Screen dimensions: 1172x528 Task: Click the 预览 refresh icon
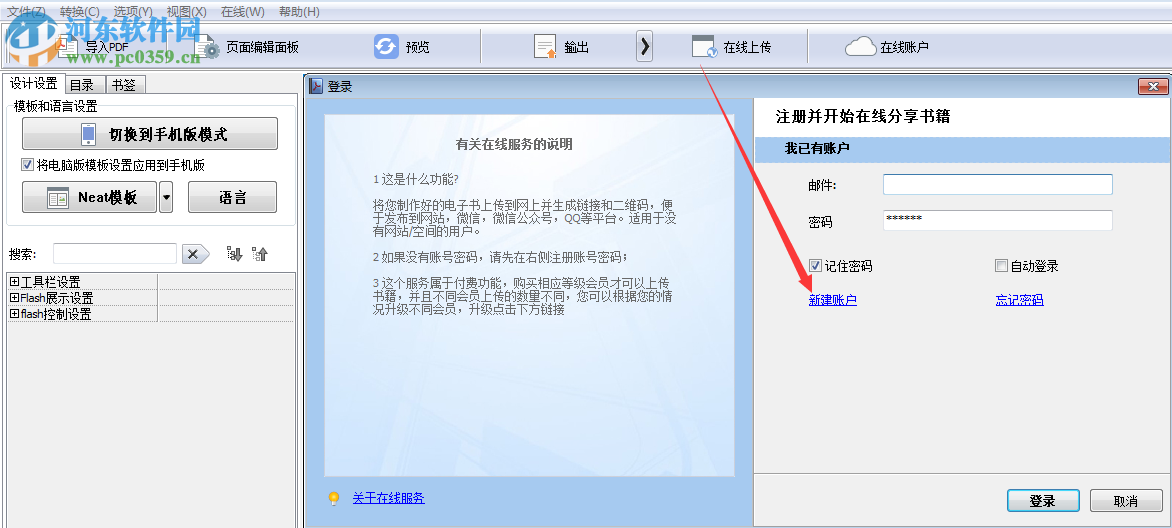pyautogui.click(x=386, y=46)
